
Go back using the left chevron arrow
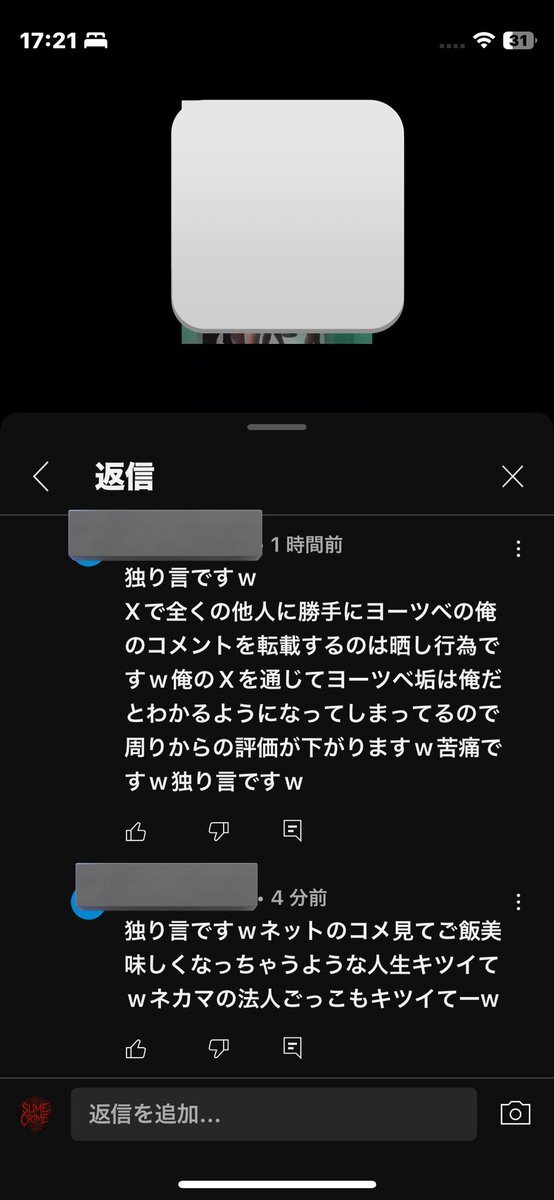coord(40,476)
